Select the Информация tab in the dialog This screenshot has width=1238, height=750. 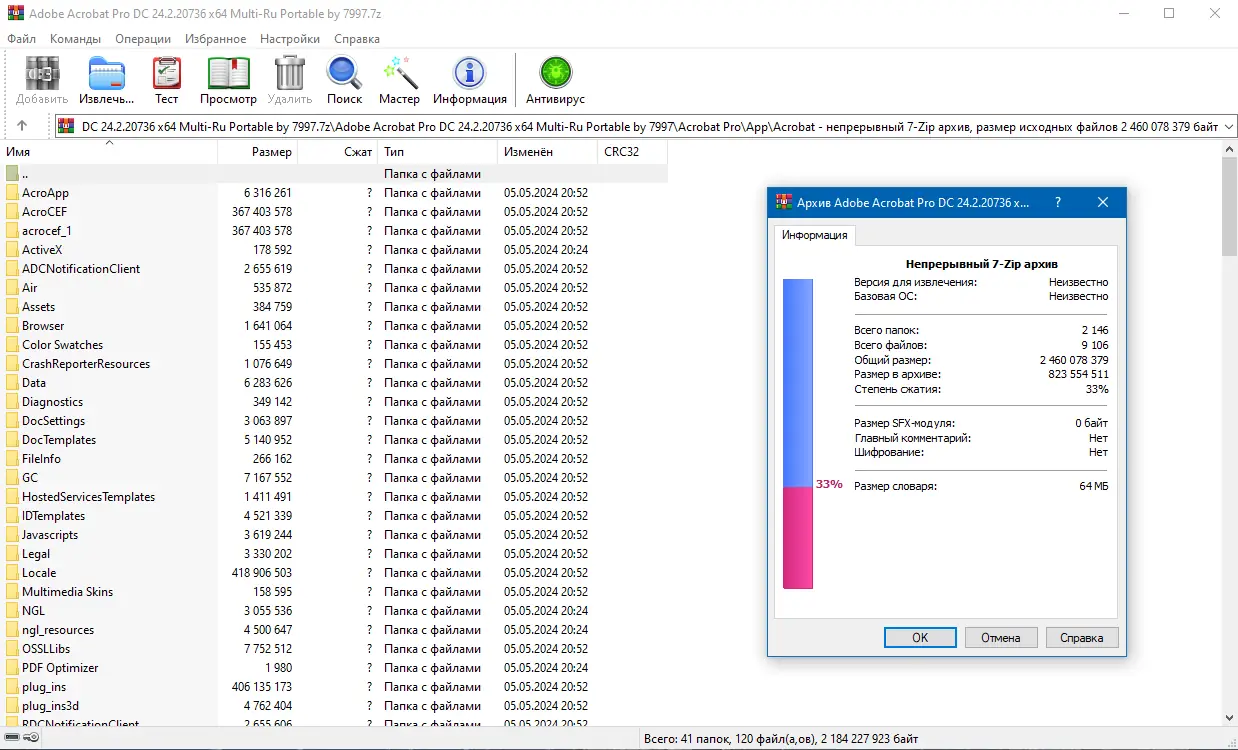coord(815,235)
